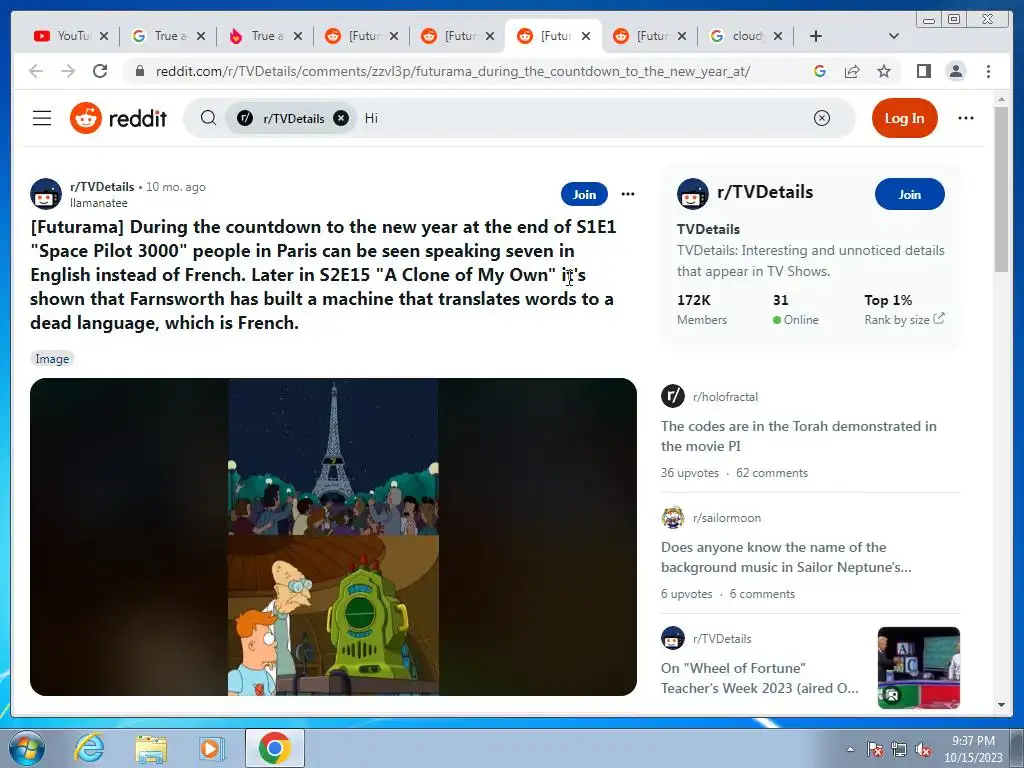Click the r/TVDetails avatar beside the post

46,194
